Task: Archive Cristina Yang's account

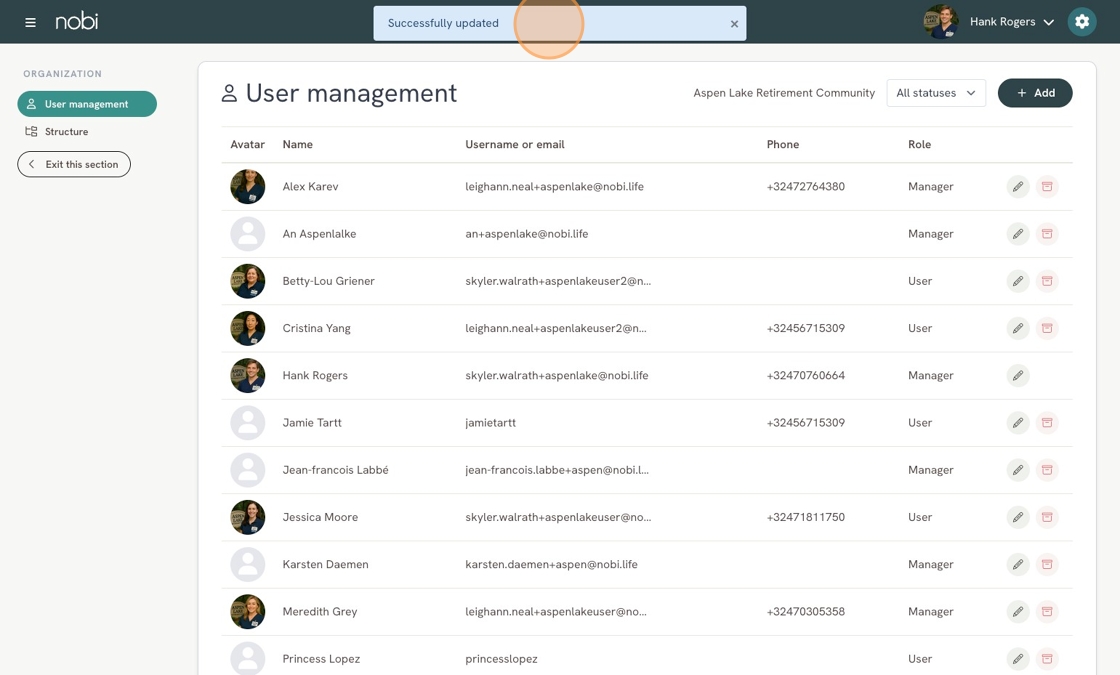Action: point(1047,328)
